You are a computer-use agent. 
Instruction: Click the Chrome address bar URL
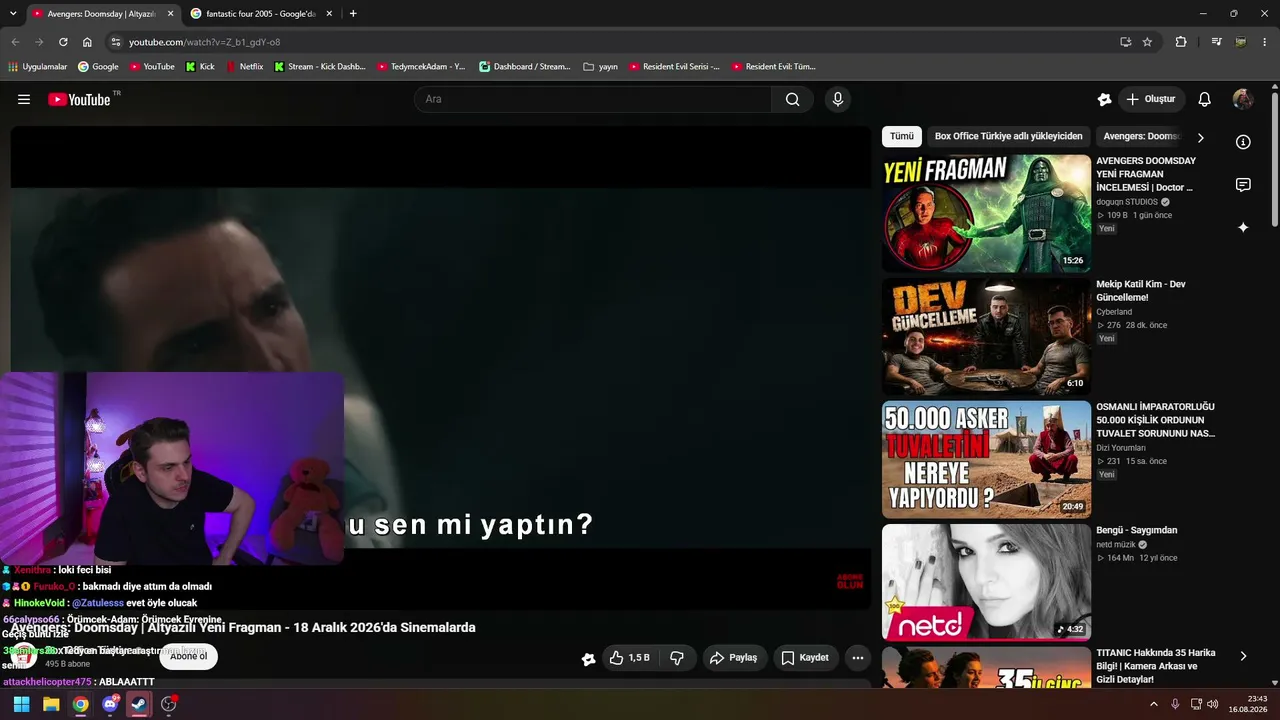point(204,42)
